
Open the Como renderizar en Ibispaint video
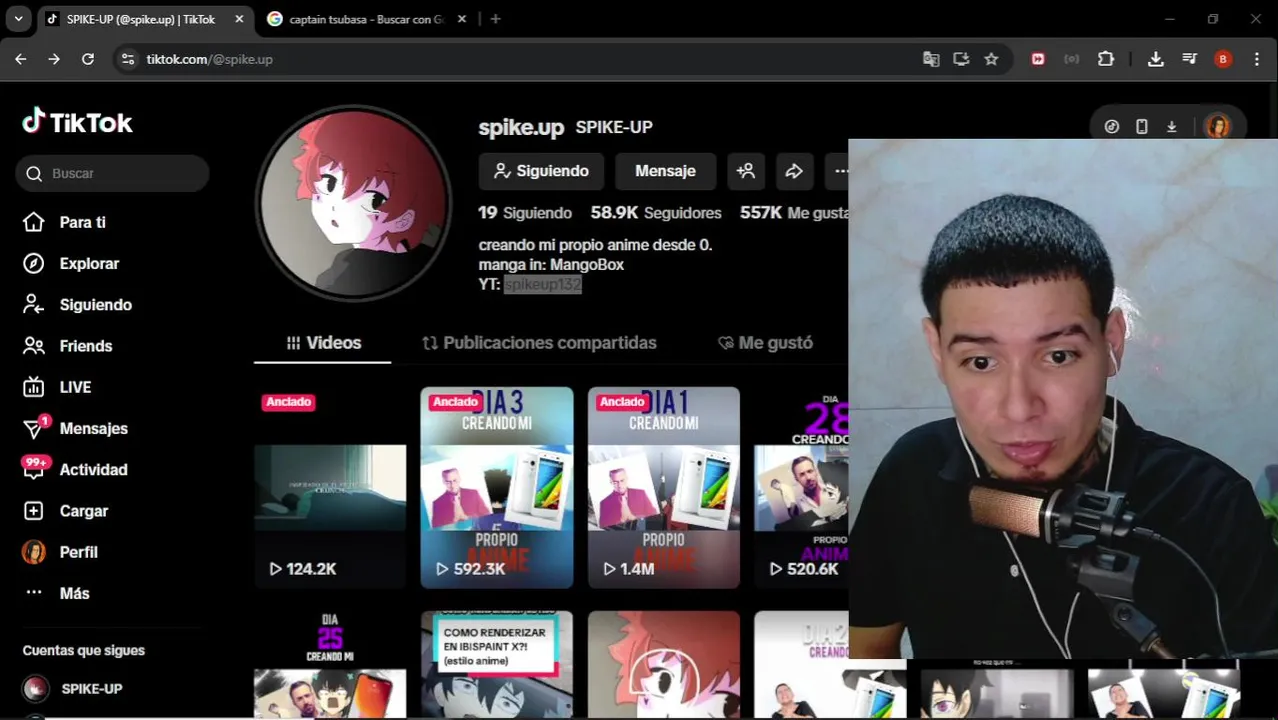click(x=497, y=664)
